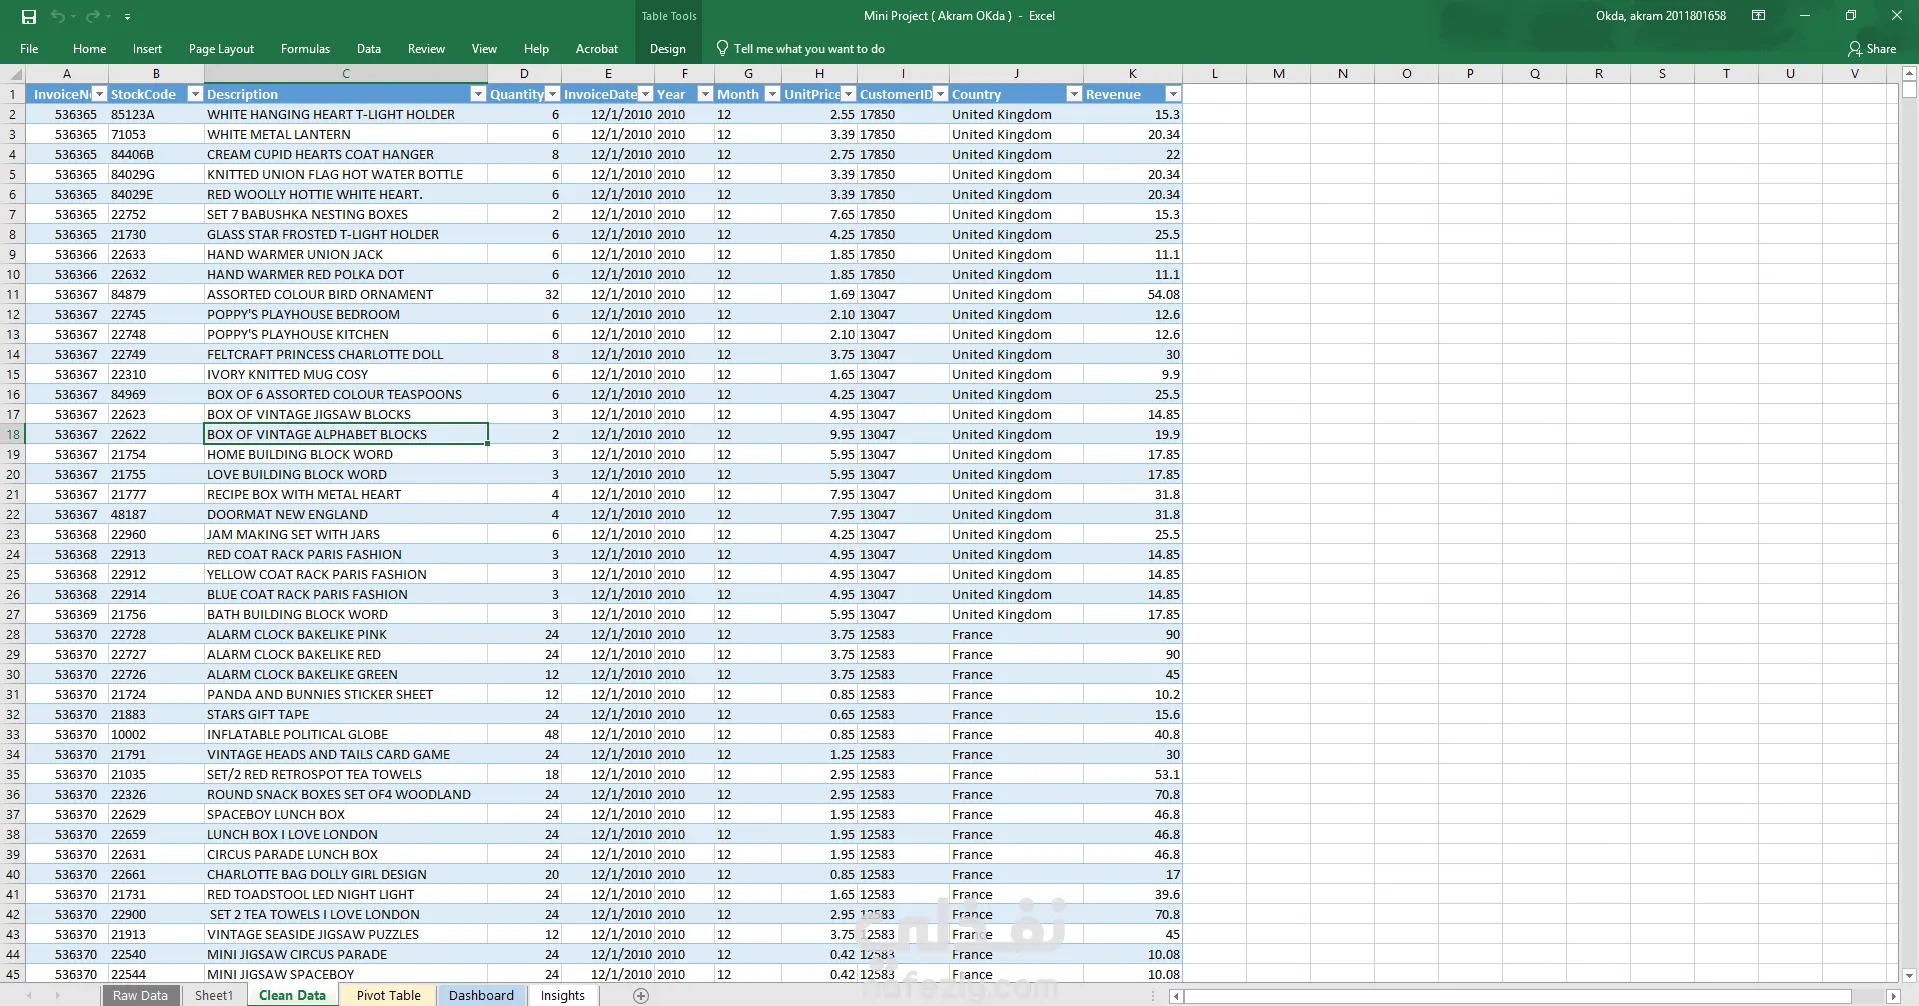Open the Description column filter dropdown
1919x1006 pixels.
pos(478,94)
